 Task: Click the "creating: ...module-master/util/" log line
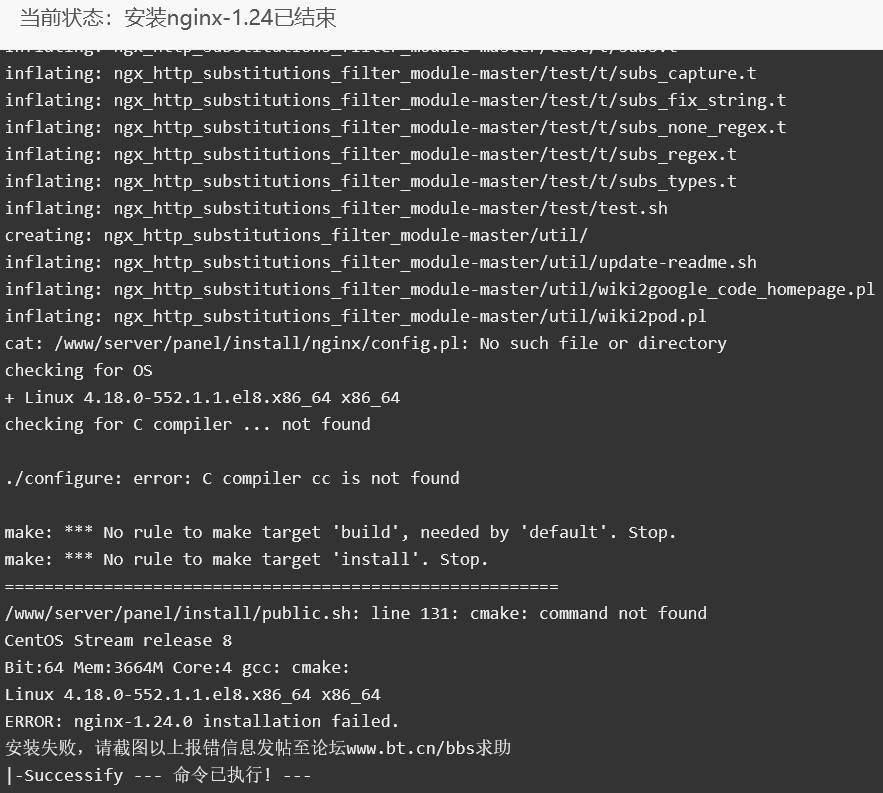[x=296, y=235]
